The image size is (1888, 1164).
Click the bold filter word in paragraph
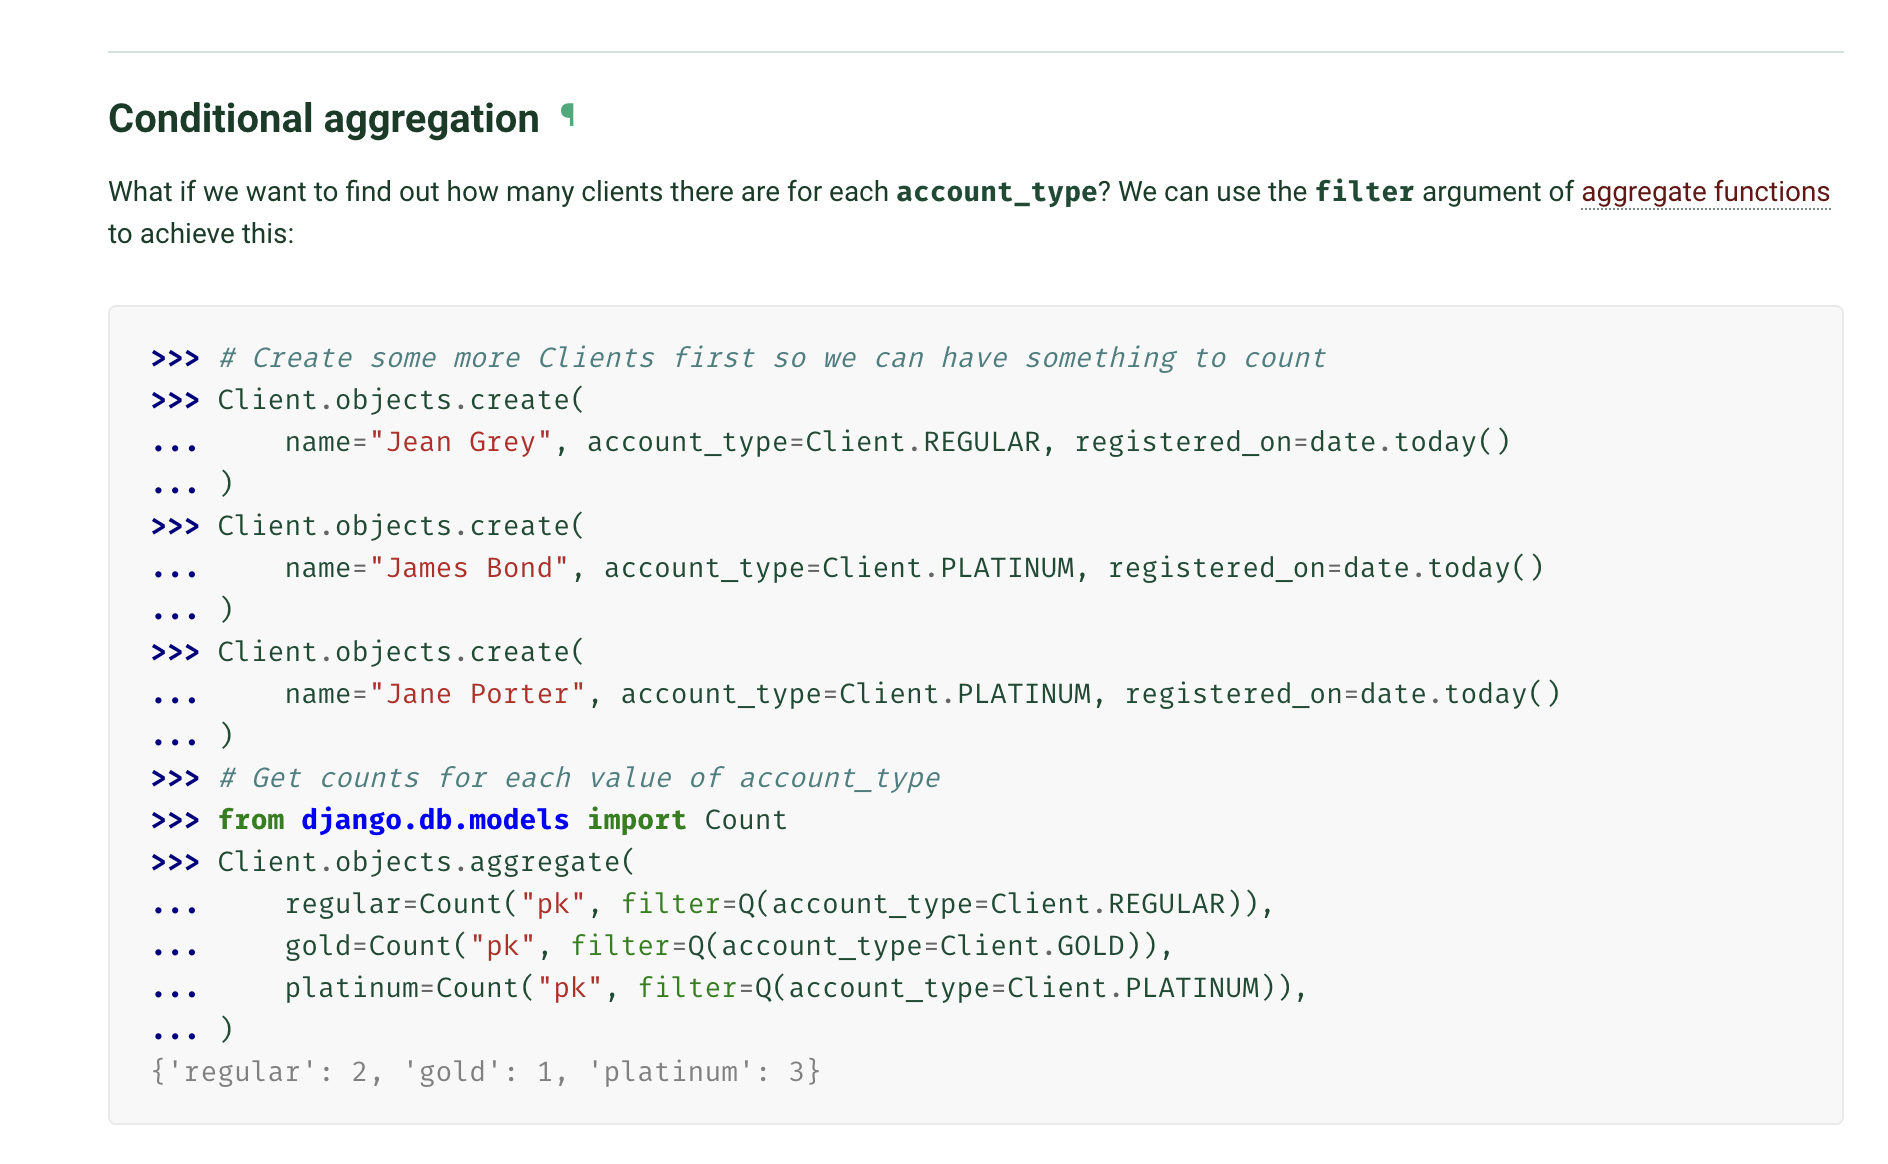pyautogui.click(x=1363, y=192)
